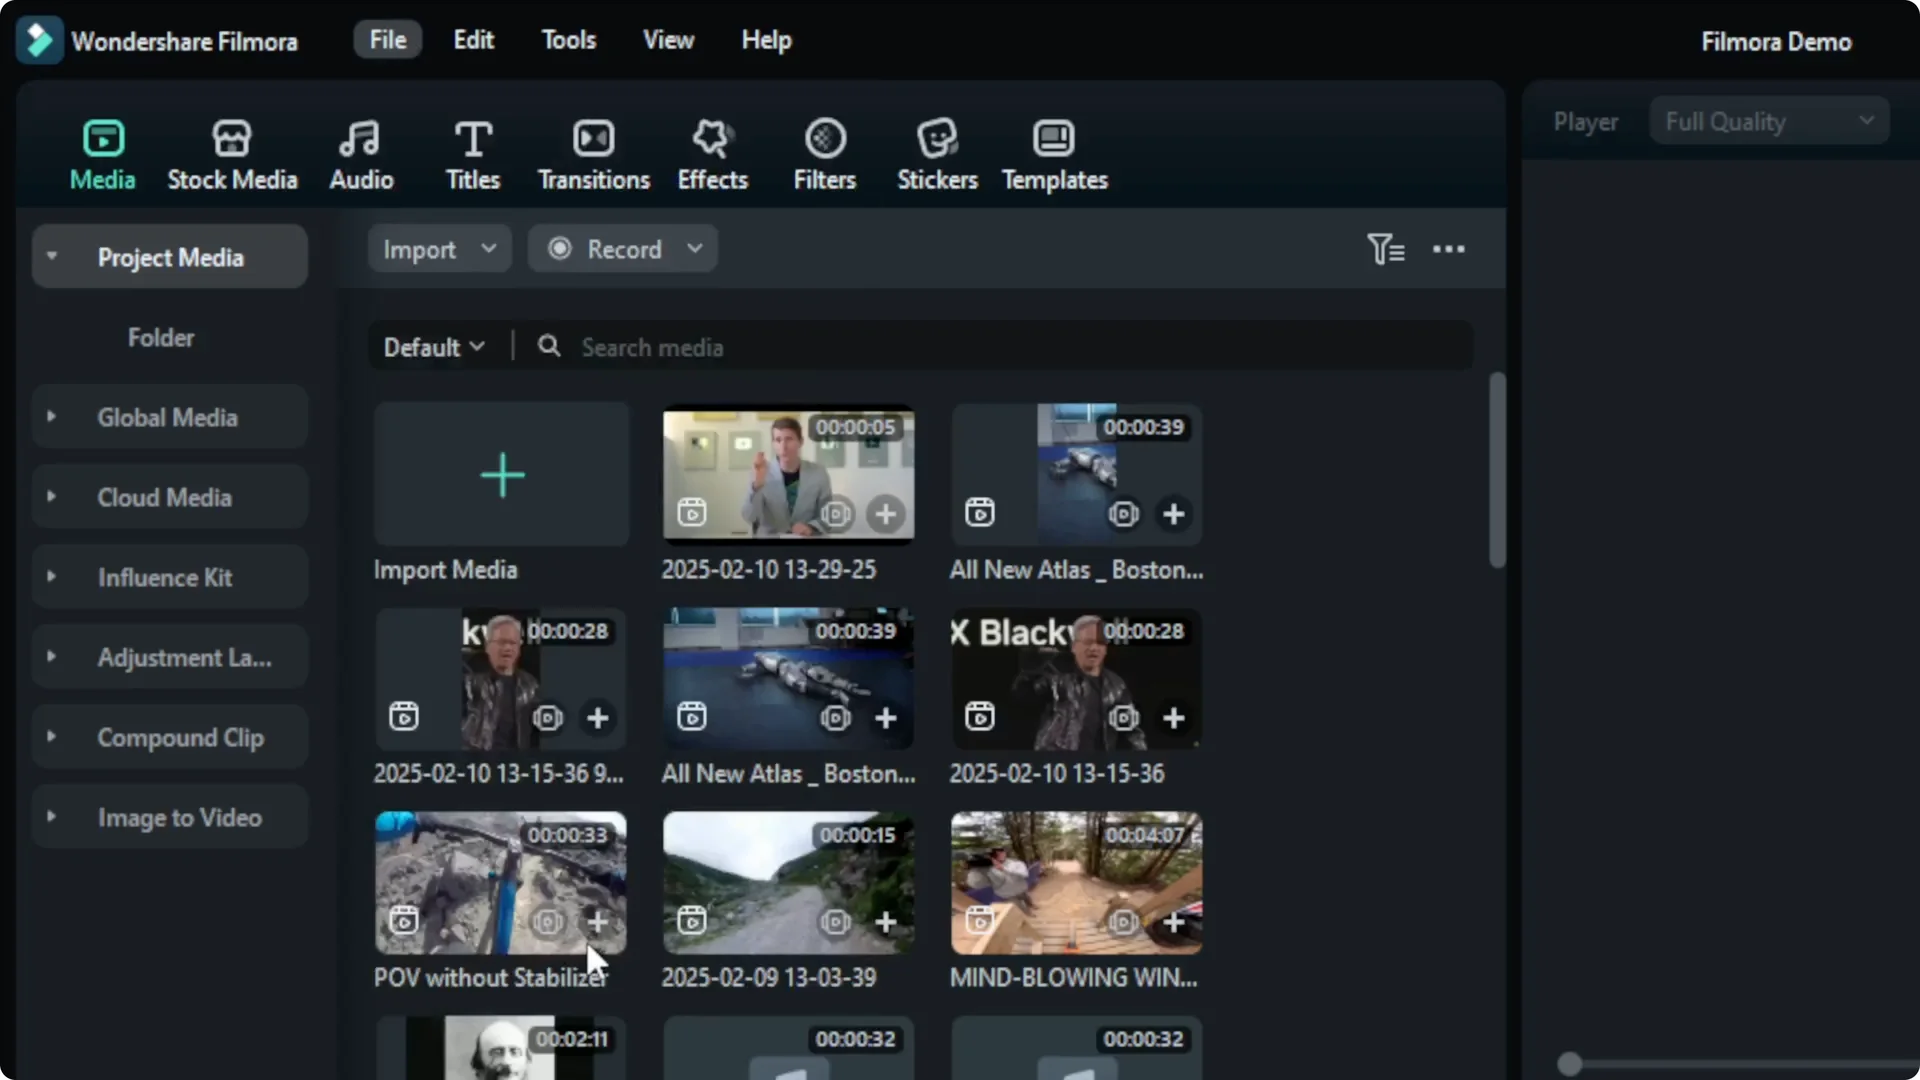Open the File menu

click(386, 39)
